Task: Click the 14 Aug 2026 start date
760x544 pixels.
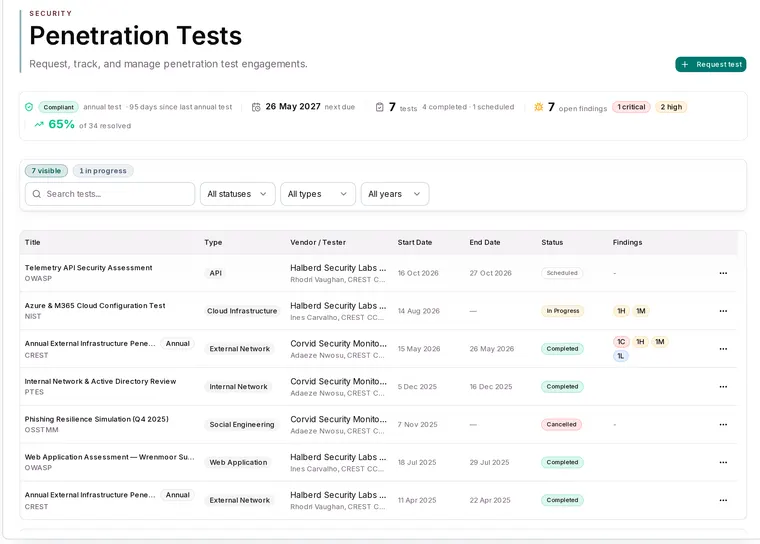Action: pyautogui.click(x=419, y=311)
